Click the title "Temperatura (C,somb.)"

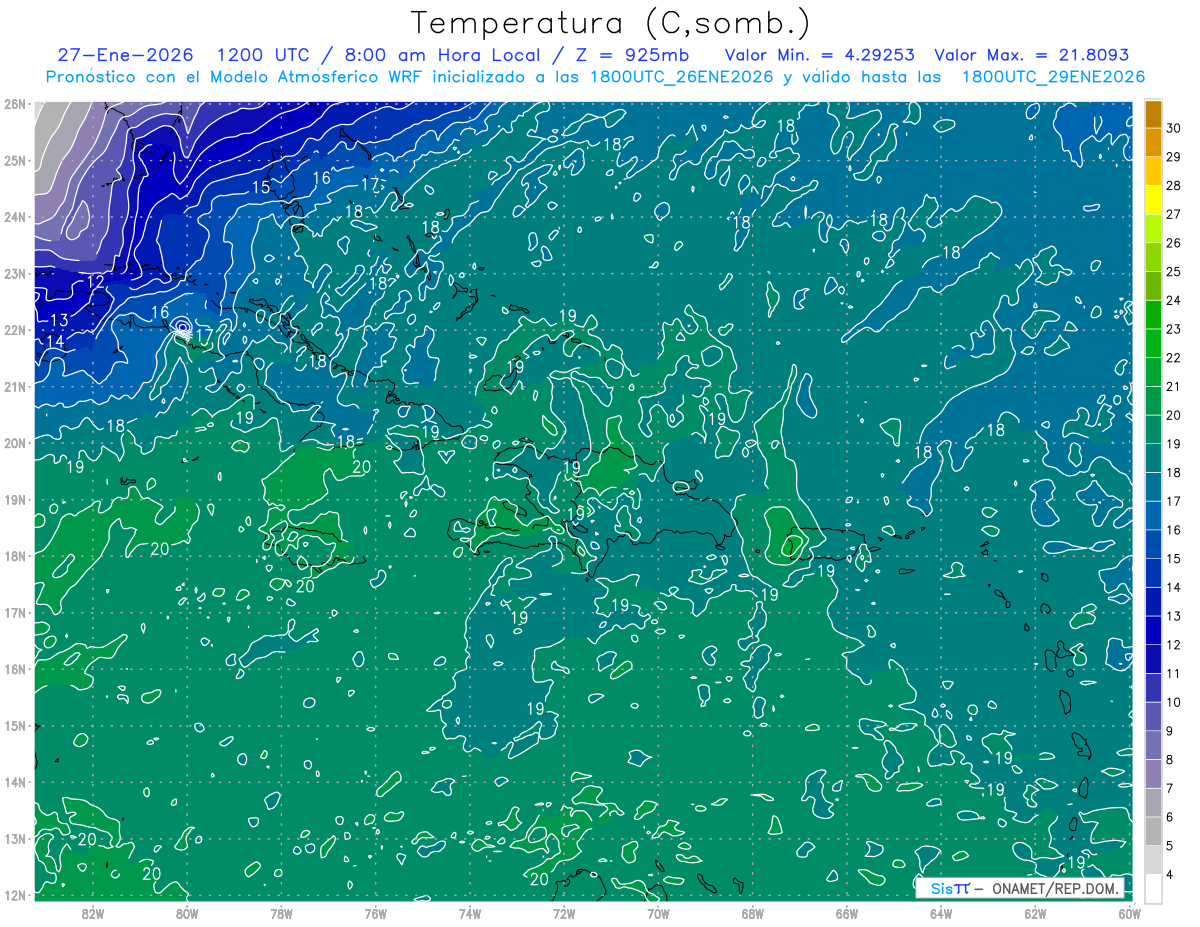[x=611, y=23]
